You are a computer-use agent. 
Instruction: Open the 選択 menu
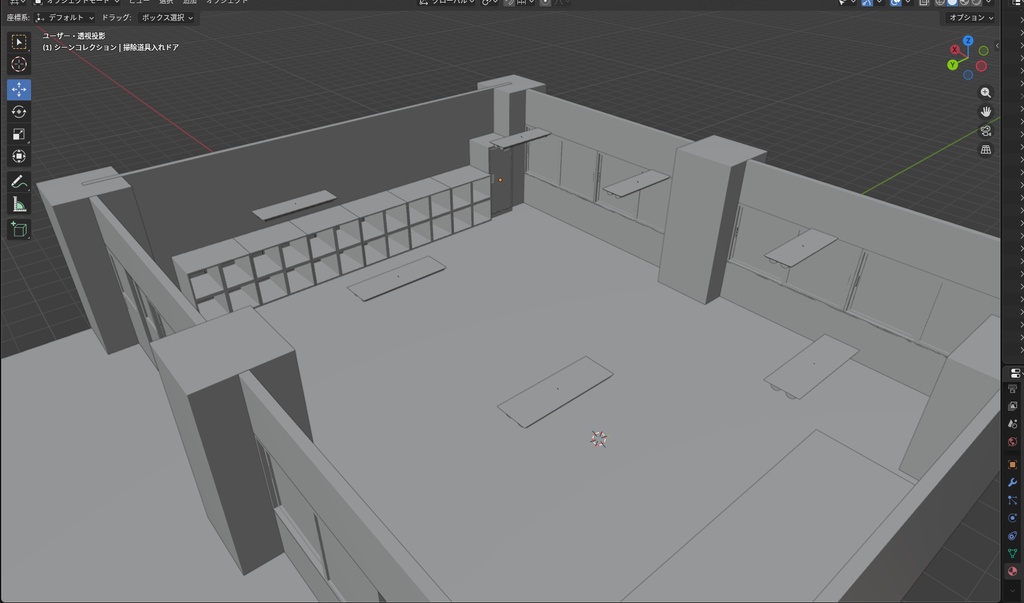tap(167, 2)
